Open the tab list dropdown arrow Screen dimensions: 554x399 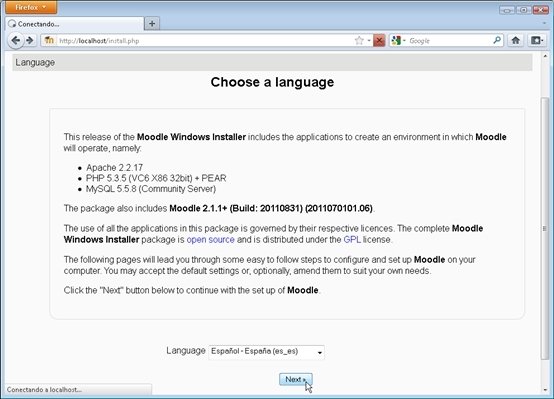(544, 23)
